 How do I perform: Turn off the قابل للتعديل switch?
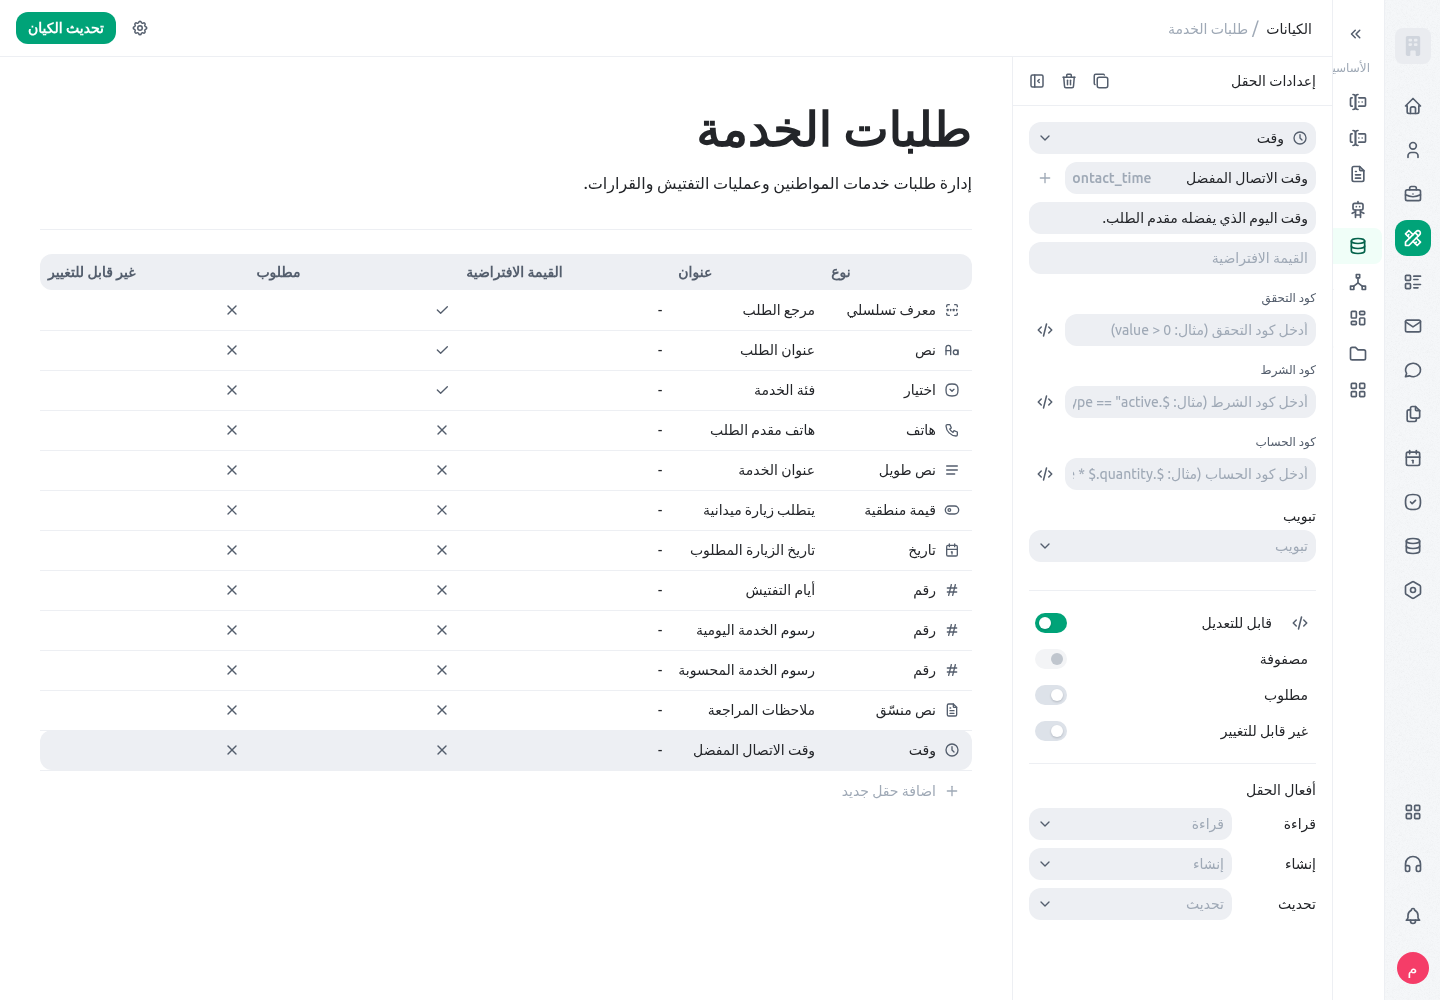(1051, 623)
